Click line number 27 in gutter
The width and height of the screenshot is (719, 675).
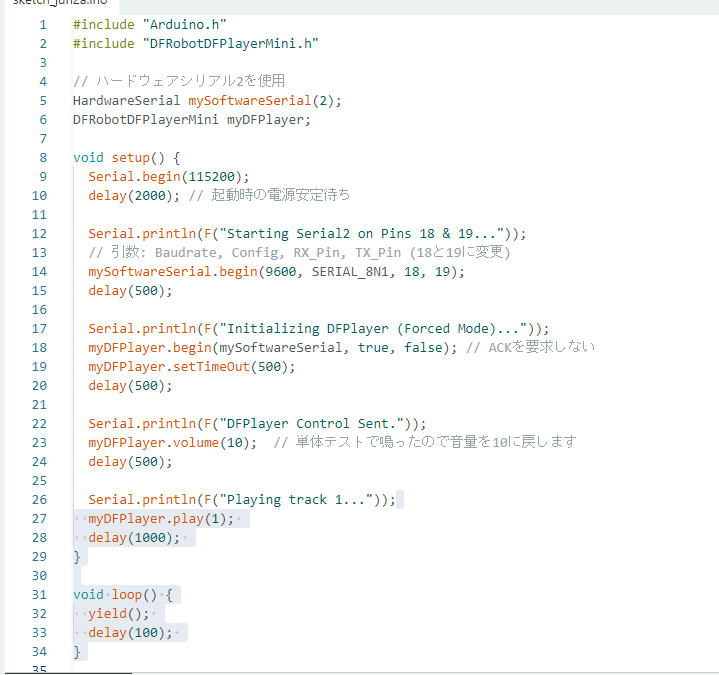tap(39, 519)
